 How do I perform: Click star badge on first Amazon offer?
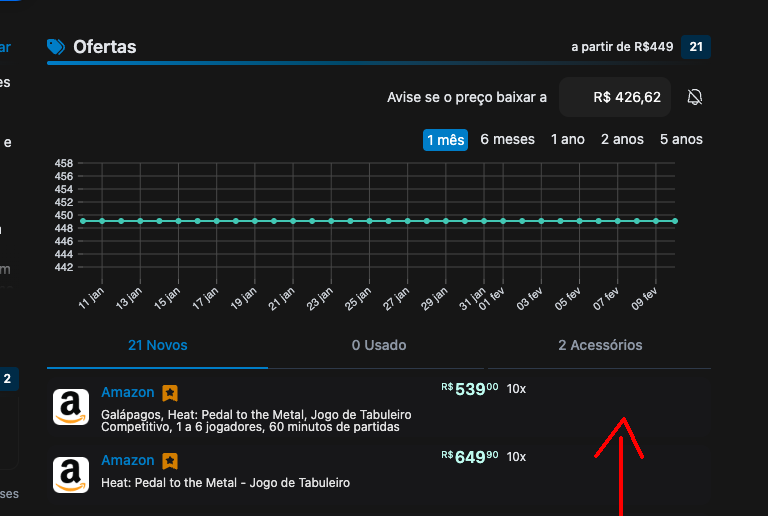(x=170, y=393)
